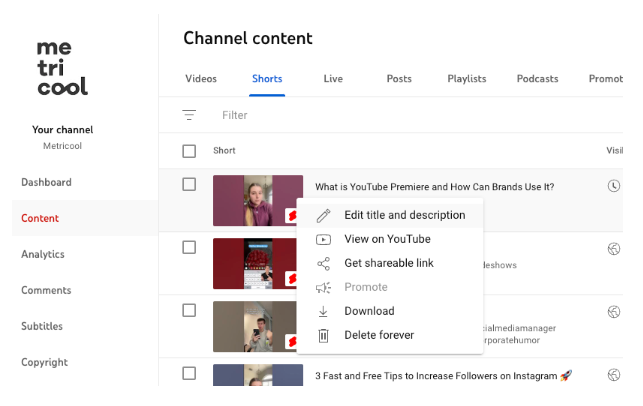Open Copyright in the sidebar
Viewport: 643px width, 406px height.
click(x=44, y=363)
